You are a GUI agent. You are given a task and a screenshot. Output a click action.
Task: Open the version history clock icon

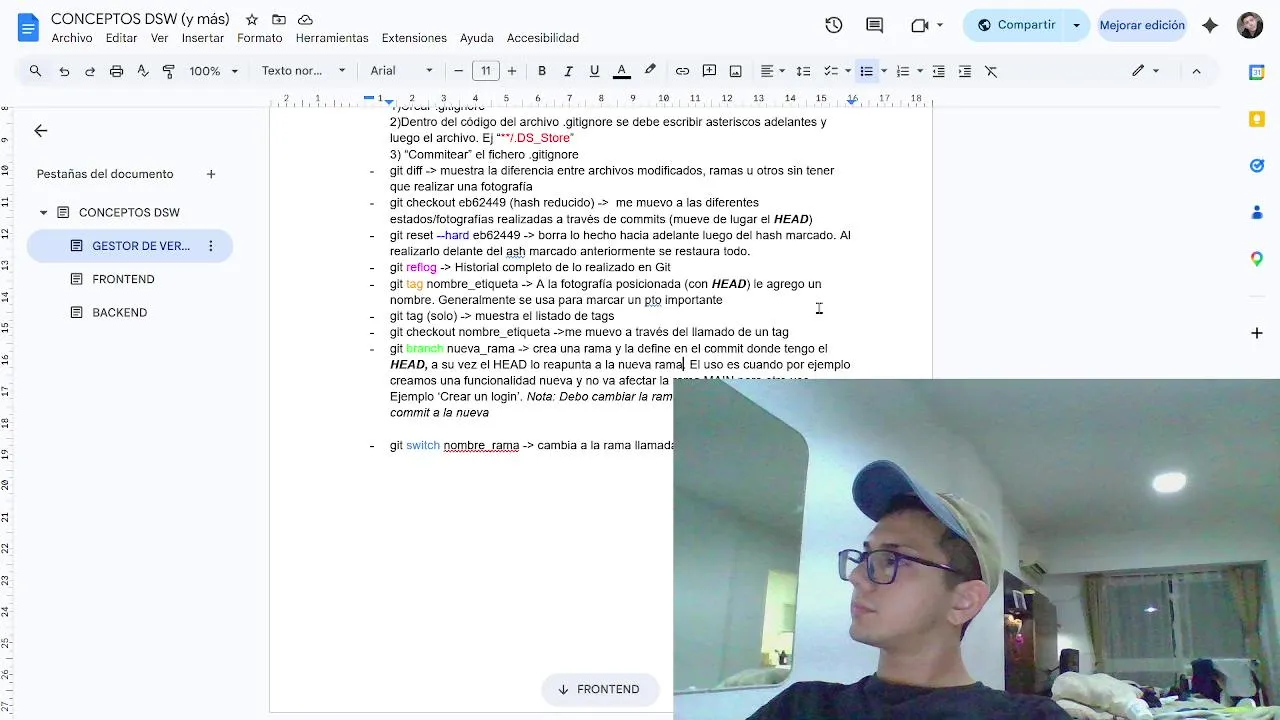point(834,25)
